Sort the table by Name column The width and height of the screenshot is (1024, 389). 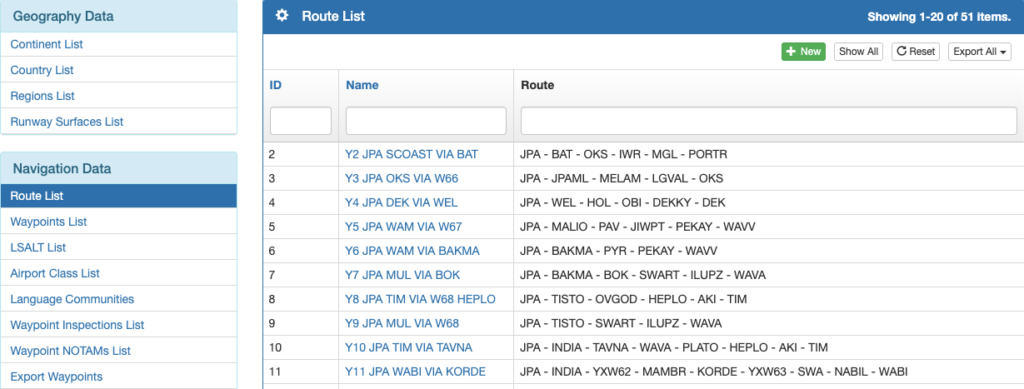click(x=362, y=85)
